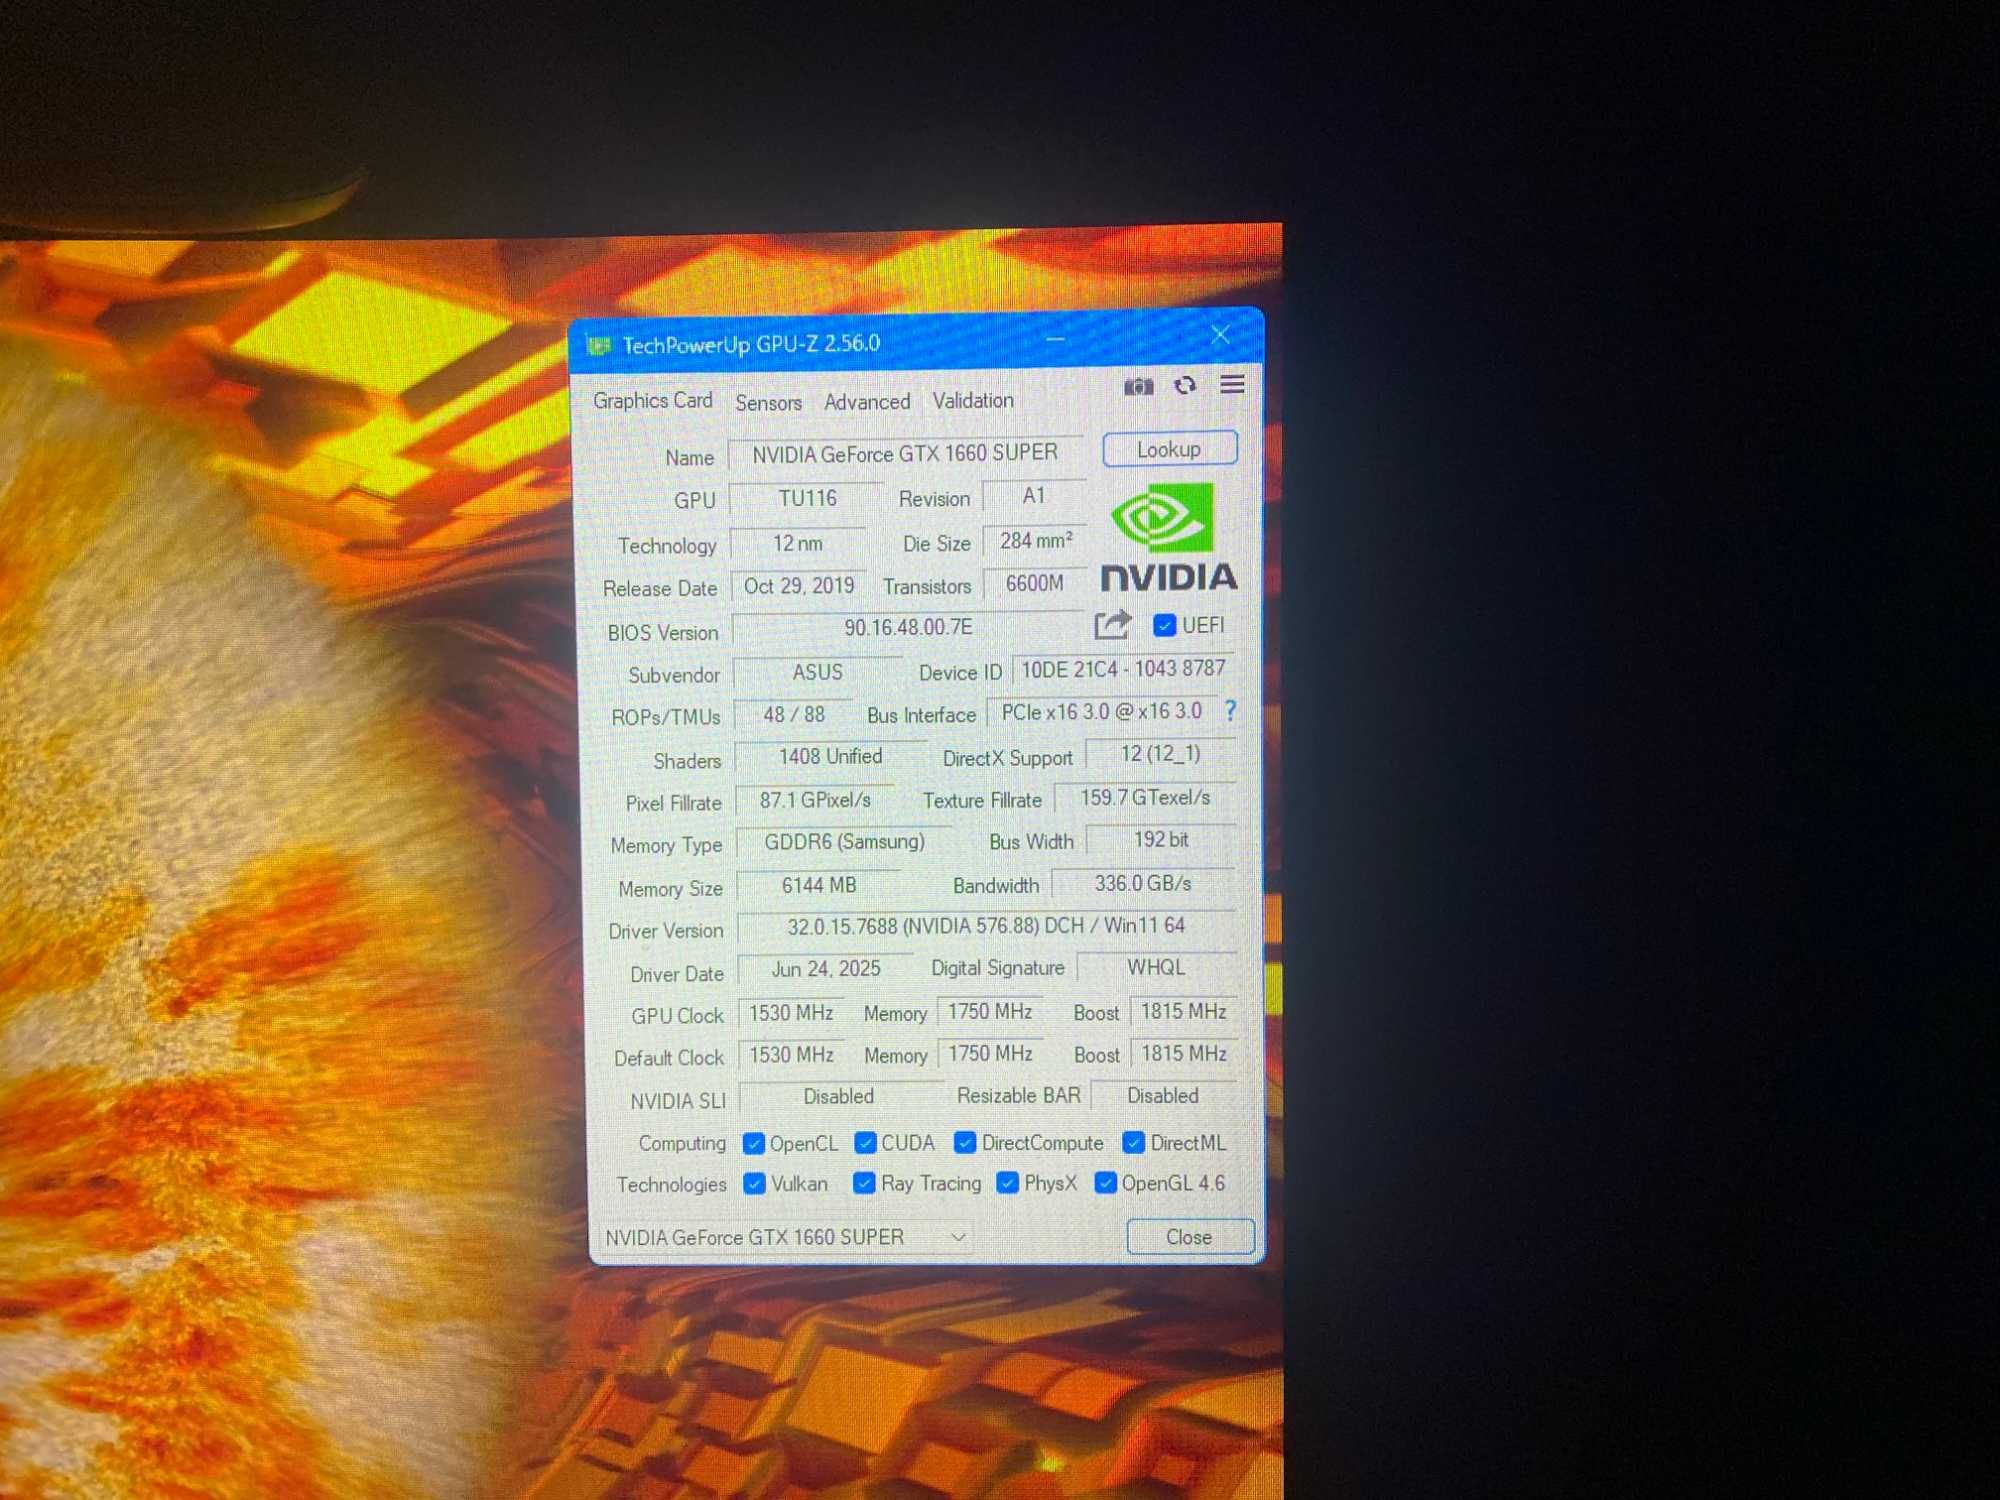Switch to the Validation tab
This screenshot has height=1500, width=2000.
coord(973,401)
